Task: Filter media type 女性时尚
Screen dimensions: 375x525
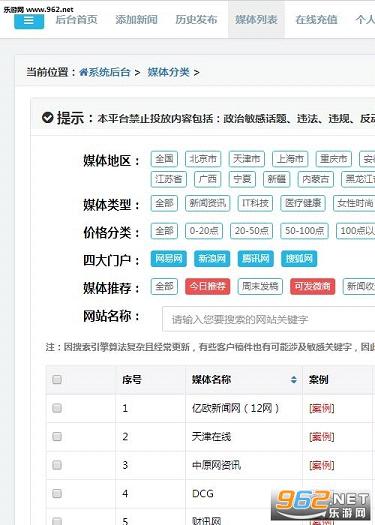Action: tap(355, 203)
